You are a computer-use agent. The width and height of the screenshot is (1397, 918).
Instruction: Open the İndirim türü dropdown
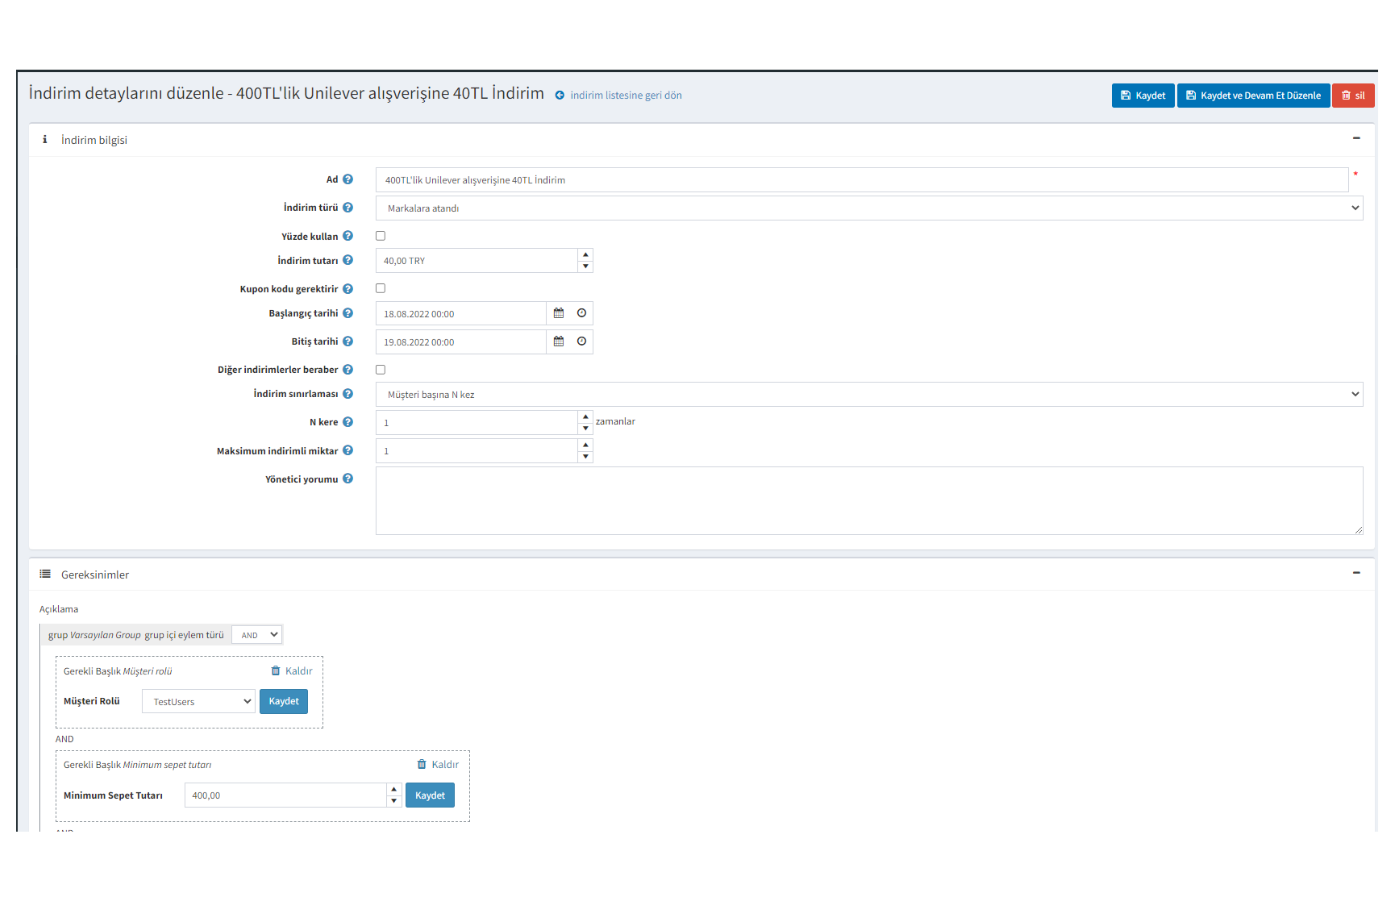coord(868,208)
